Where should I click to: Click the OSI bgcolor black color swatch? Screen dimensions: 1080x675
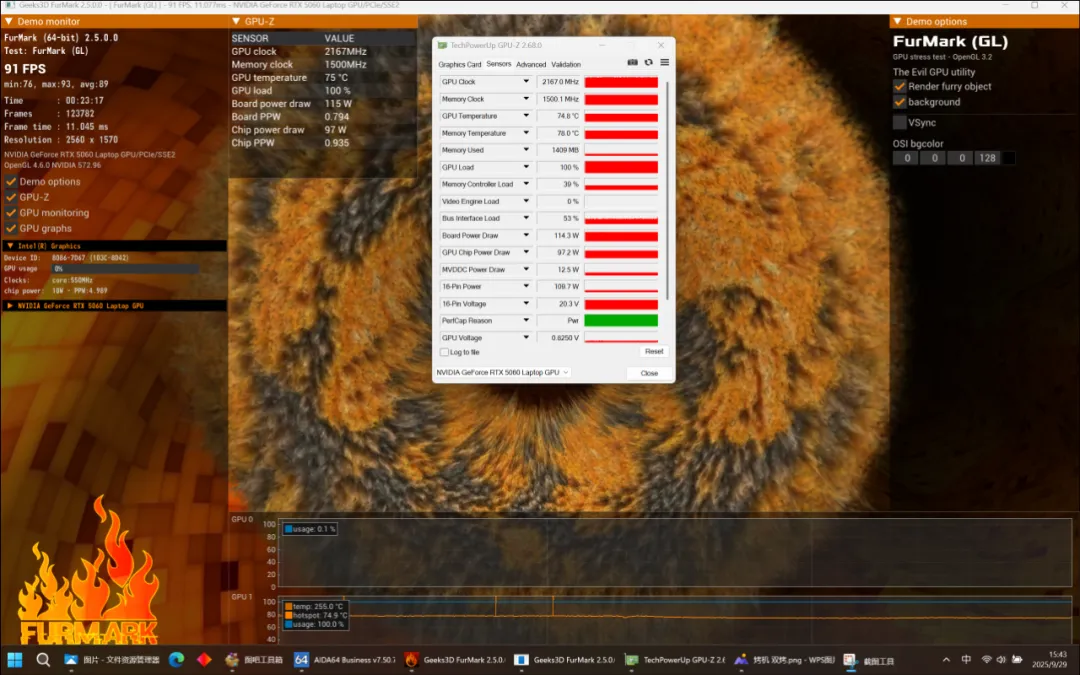1008,158
